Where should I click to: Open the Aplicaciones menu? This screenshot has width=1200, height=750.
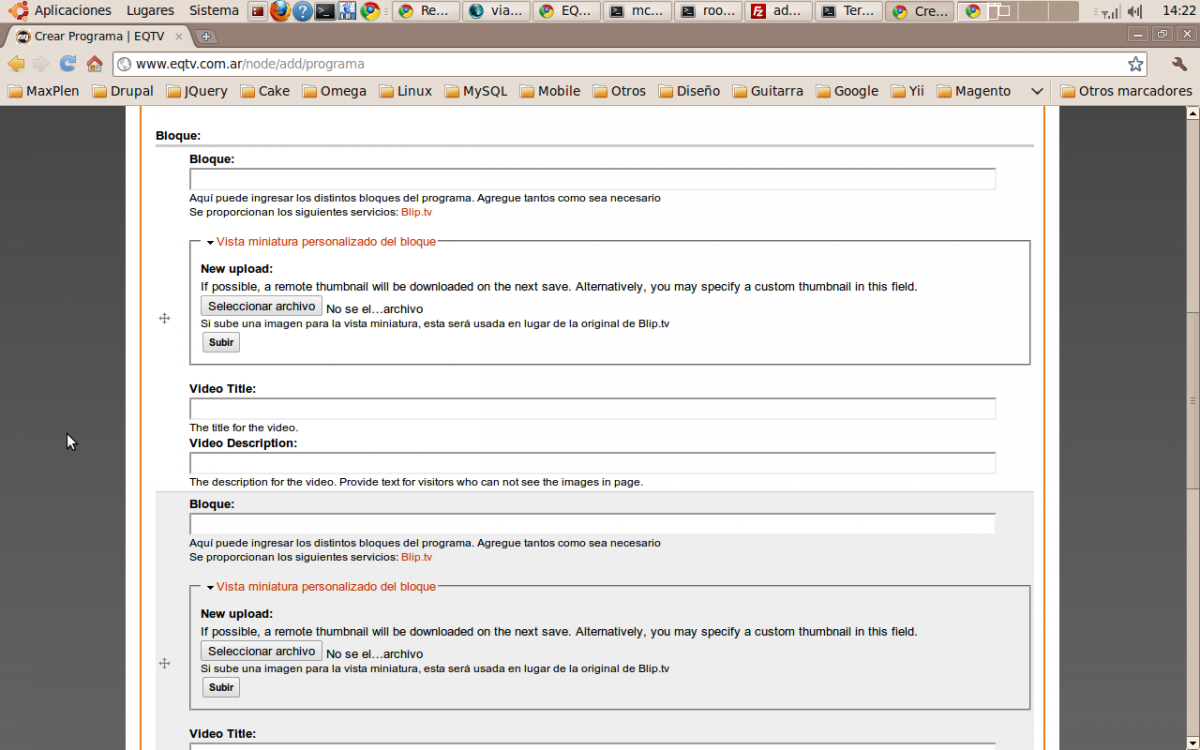73,11
